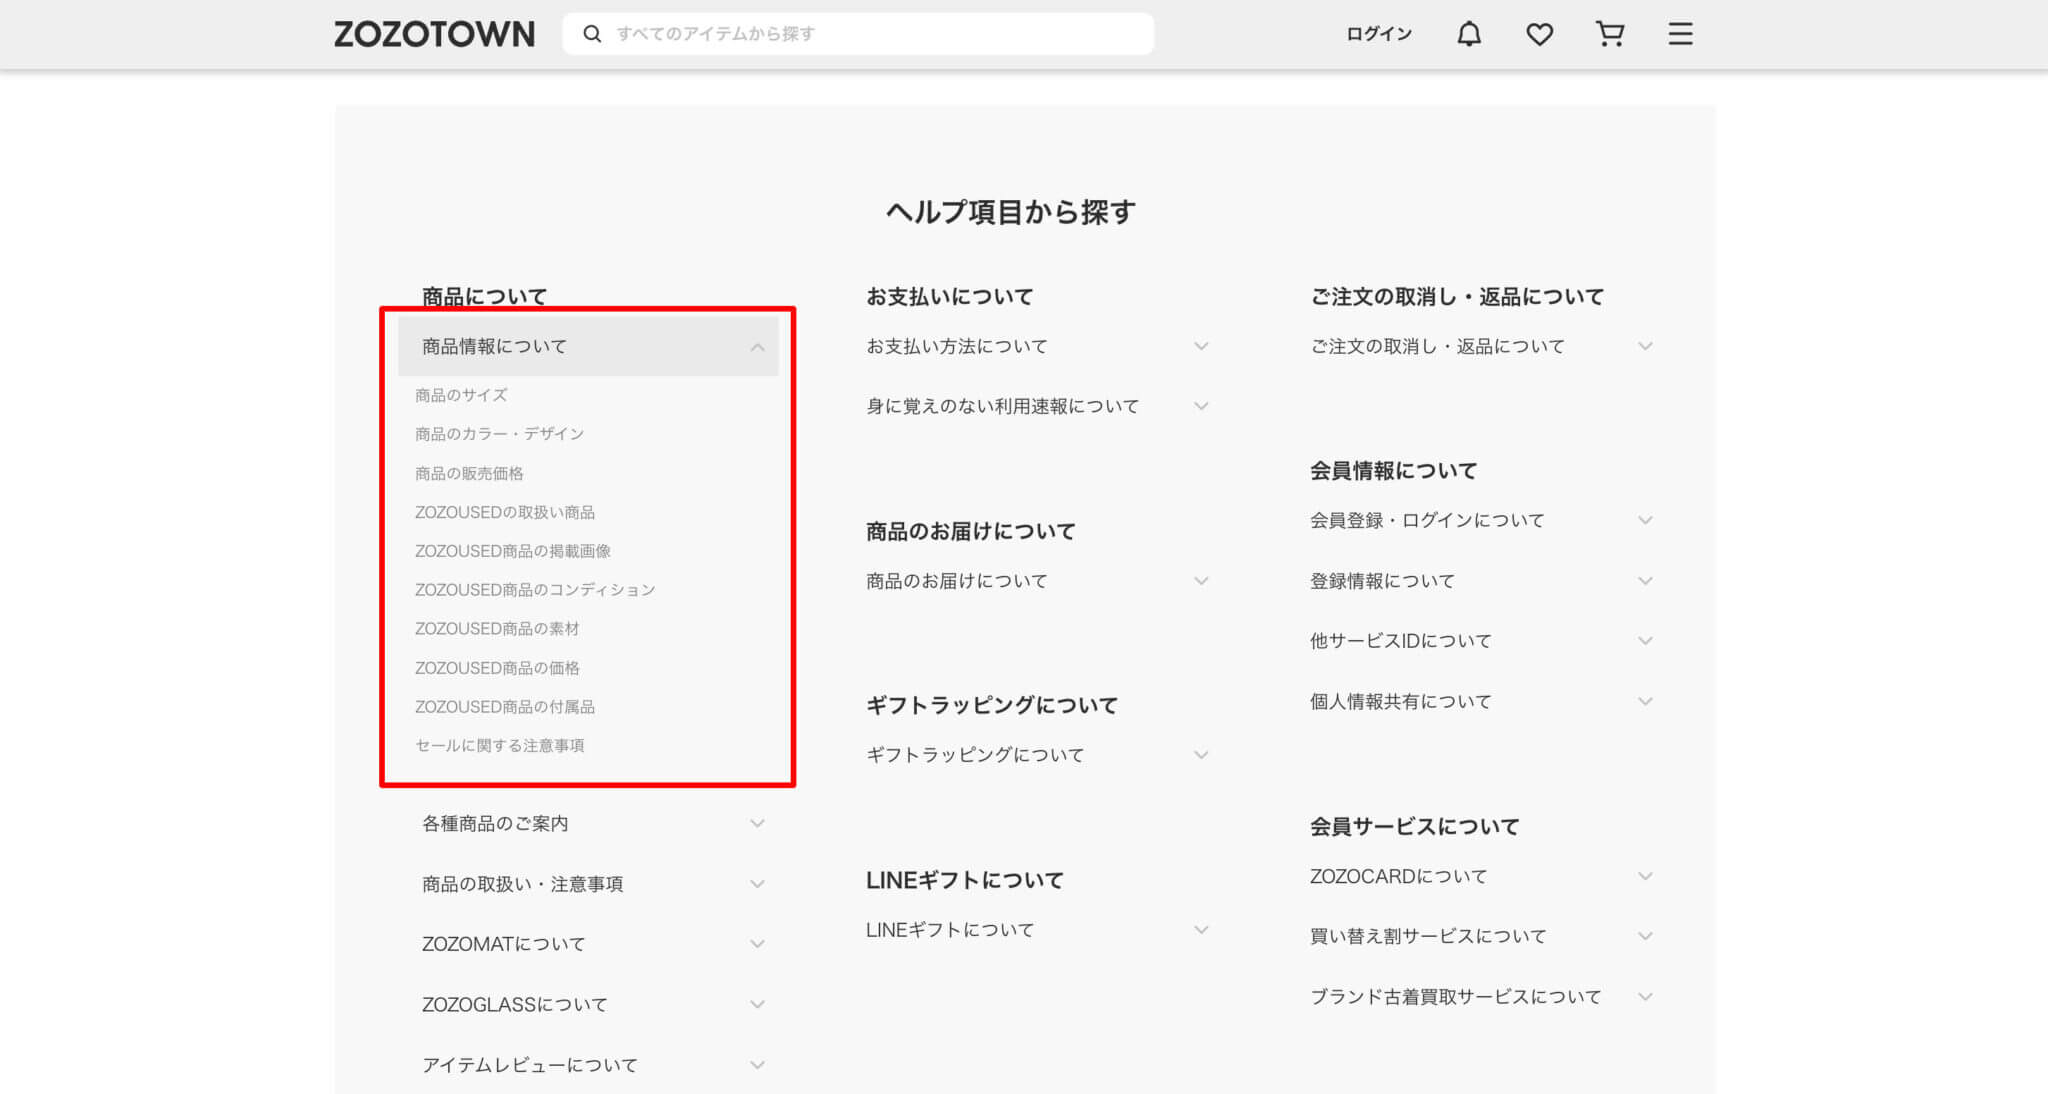The image size is (2048, 1094).
Task: Expand 各種商品のご案内 section
Action: 588,823
